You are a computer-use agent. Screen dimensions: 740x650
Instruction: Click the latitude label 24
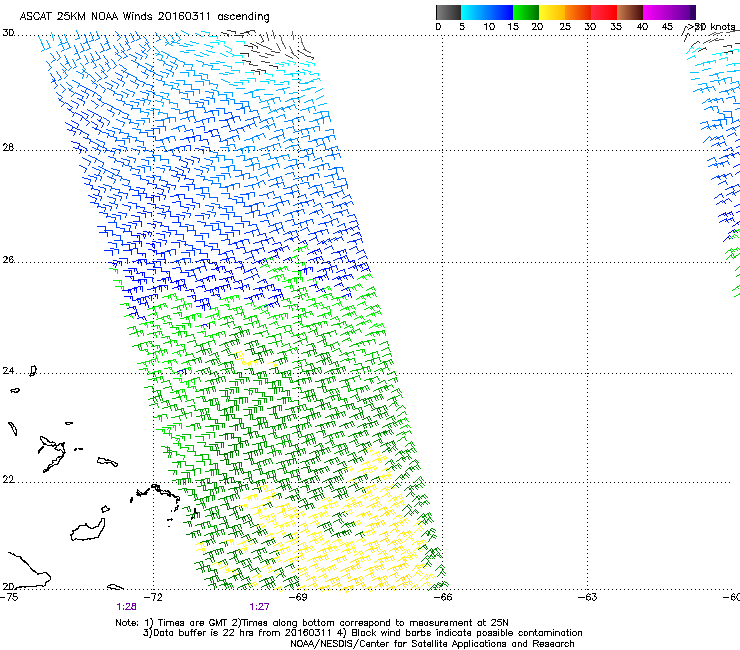pyautogui.click(x=8, y=371)
